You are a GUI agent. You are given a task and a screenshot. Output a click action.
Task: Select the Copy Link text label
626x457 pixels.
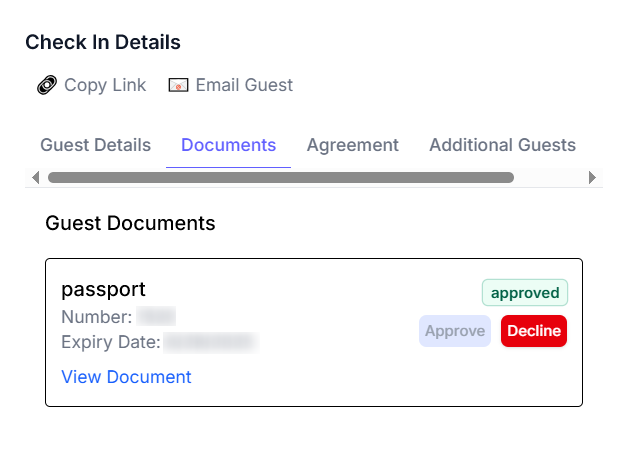pyautogui.click(x=105, y=85)
